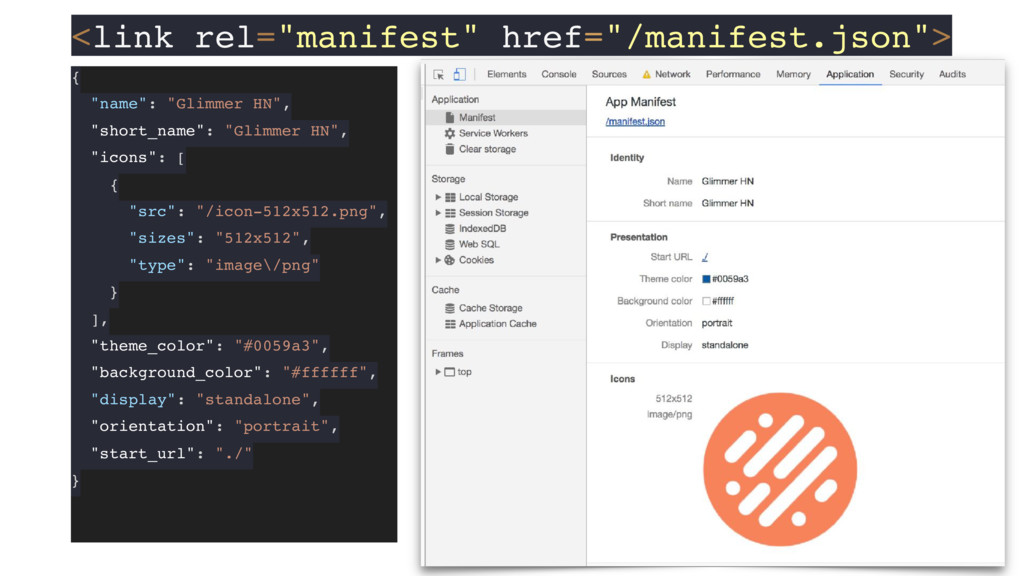
Task: Click the standalone display value
Action: [x=725, y=345]
